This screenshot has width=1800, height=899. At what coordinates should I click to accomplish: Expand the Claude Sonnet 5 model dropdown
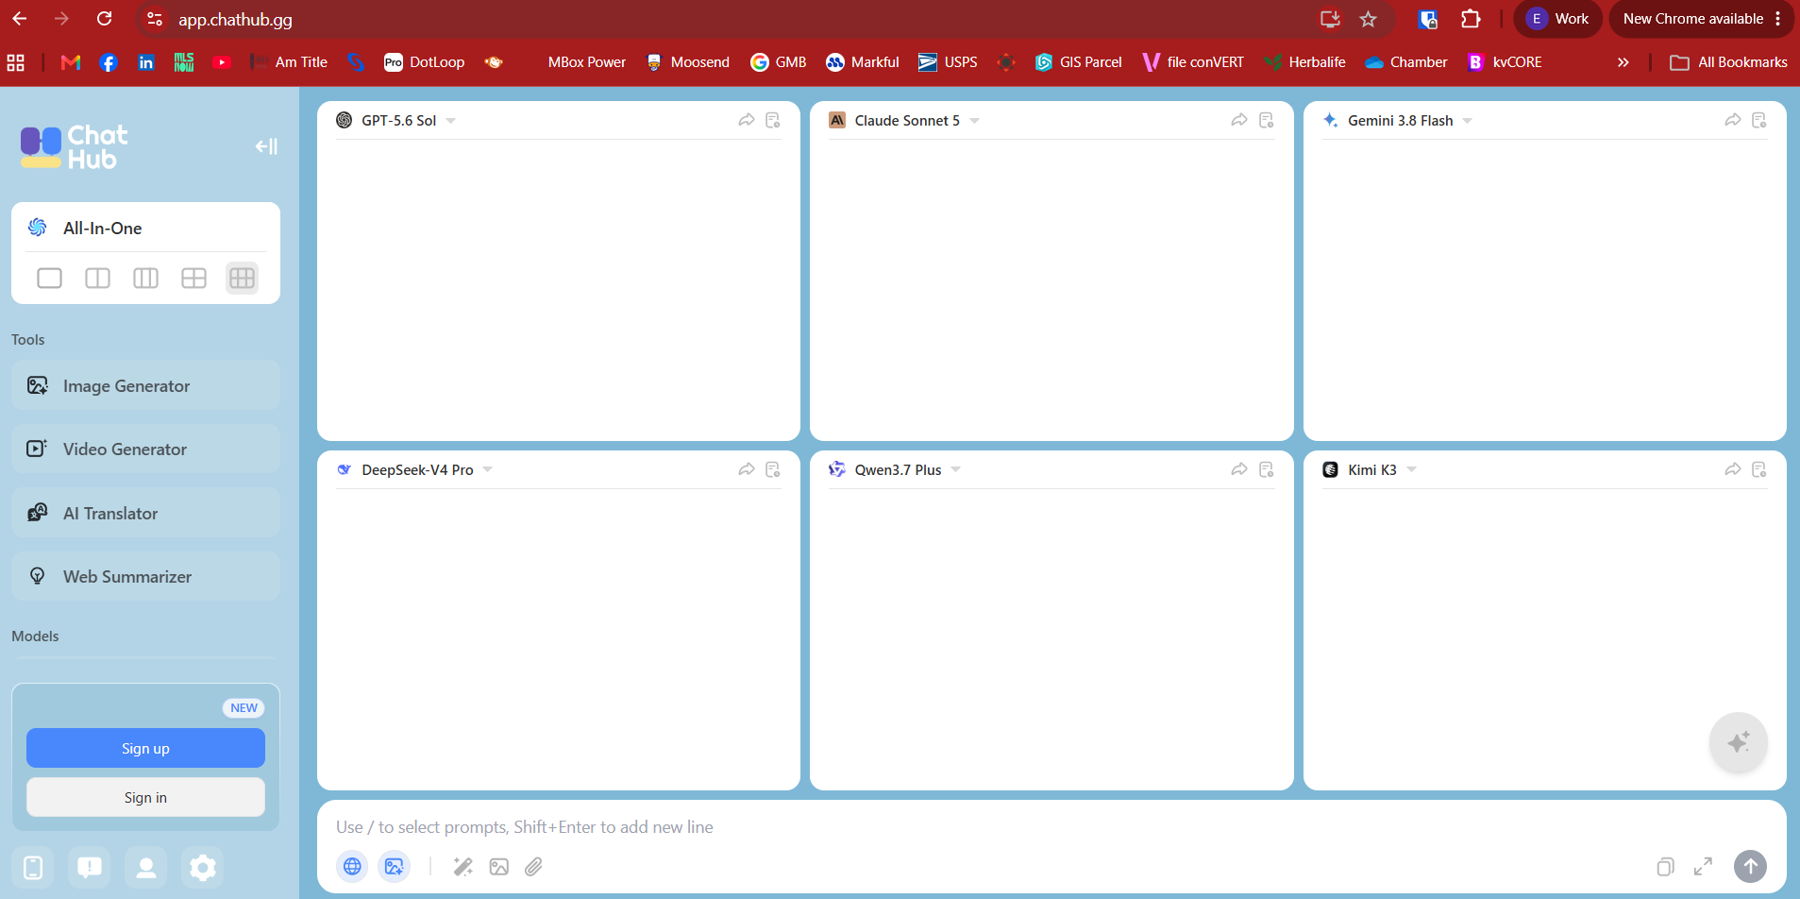click(x=974, y=121)
